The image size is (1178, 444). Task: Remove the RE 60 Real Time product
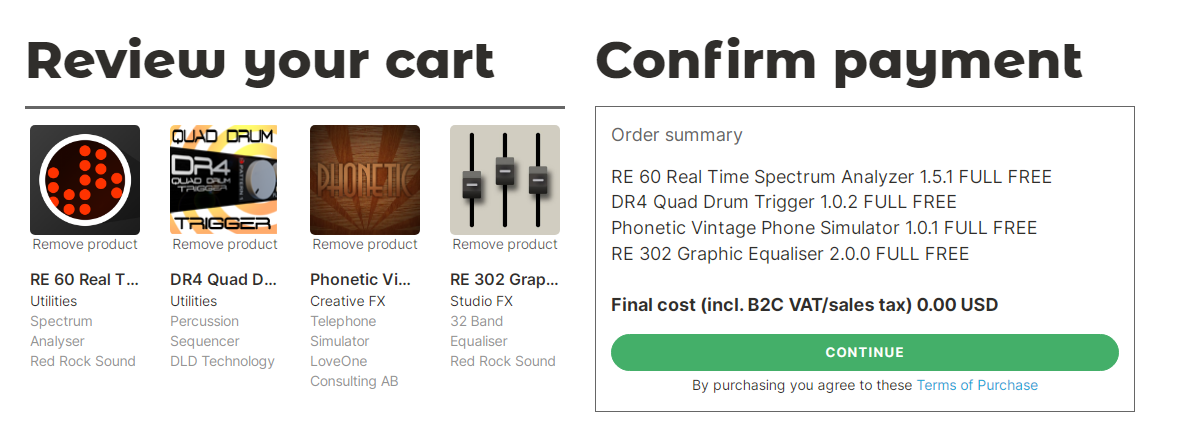[85, 245]
